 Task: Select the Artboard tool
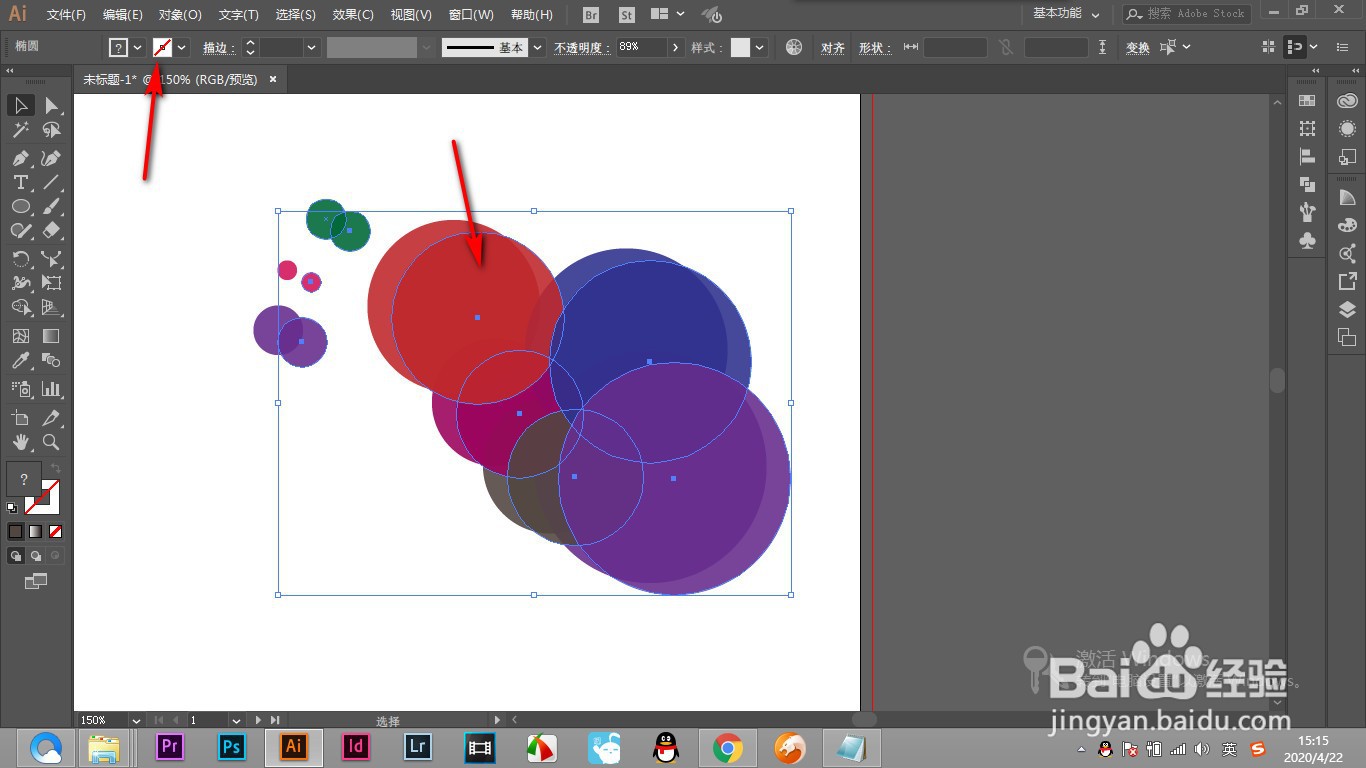[20, 417]
